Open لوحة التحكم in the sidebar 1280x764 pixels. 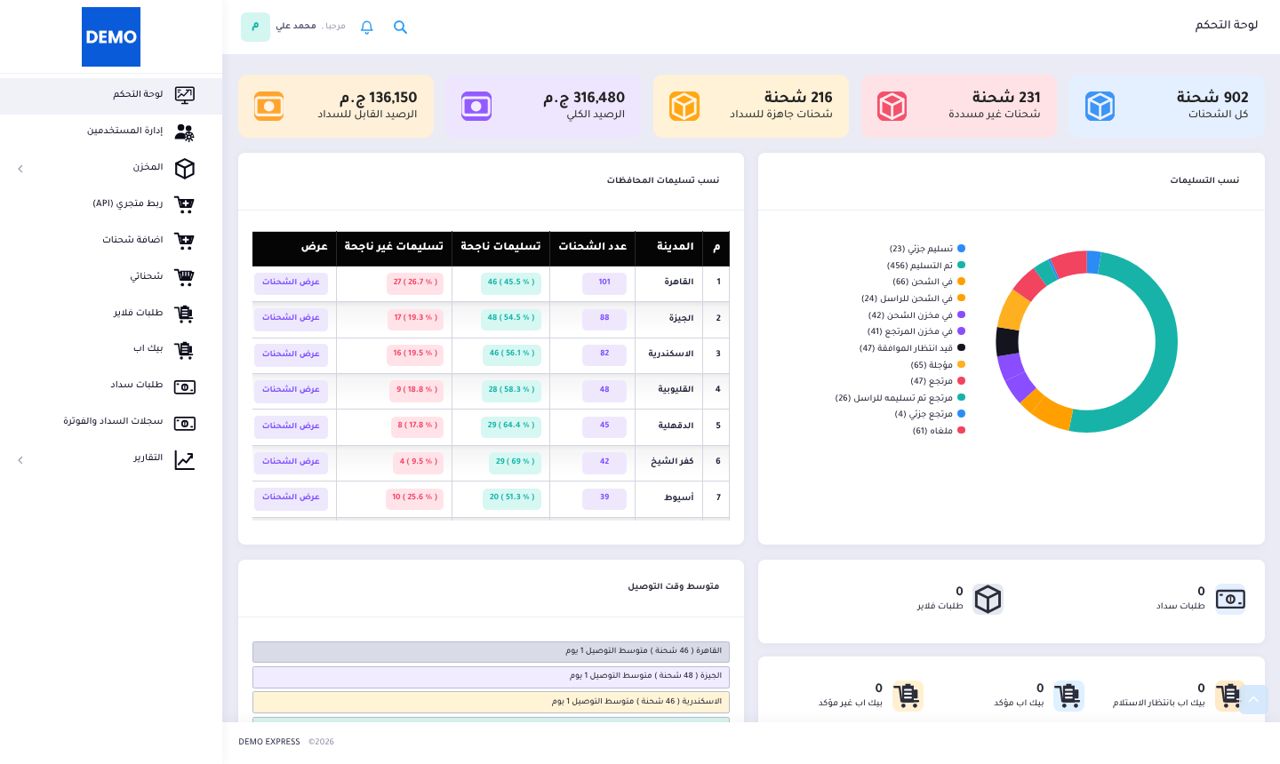pos(111,95)
